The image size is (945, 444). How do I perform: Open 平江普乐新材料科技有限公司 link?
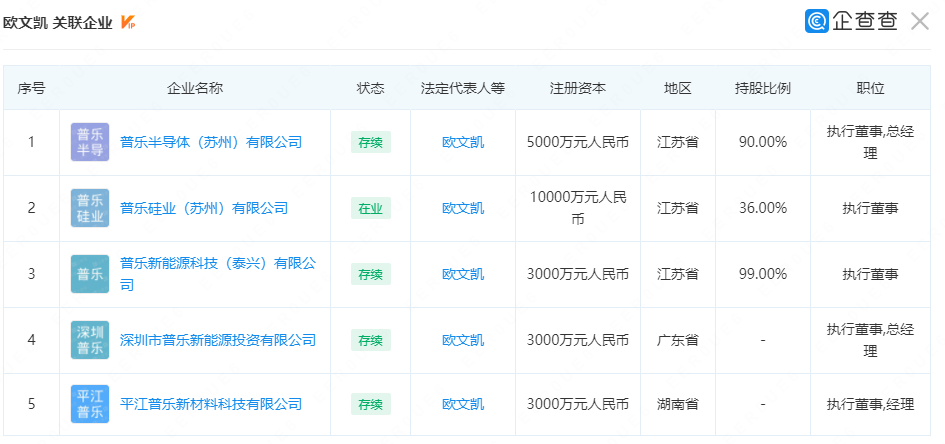(211, 404)
